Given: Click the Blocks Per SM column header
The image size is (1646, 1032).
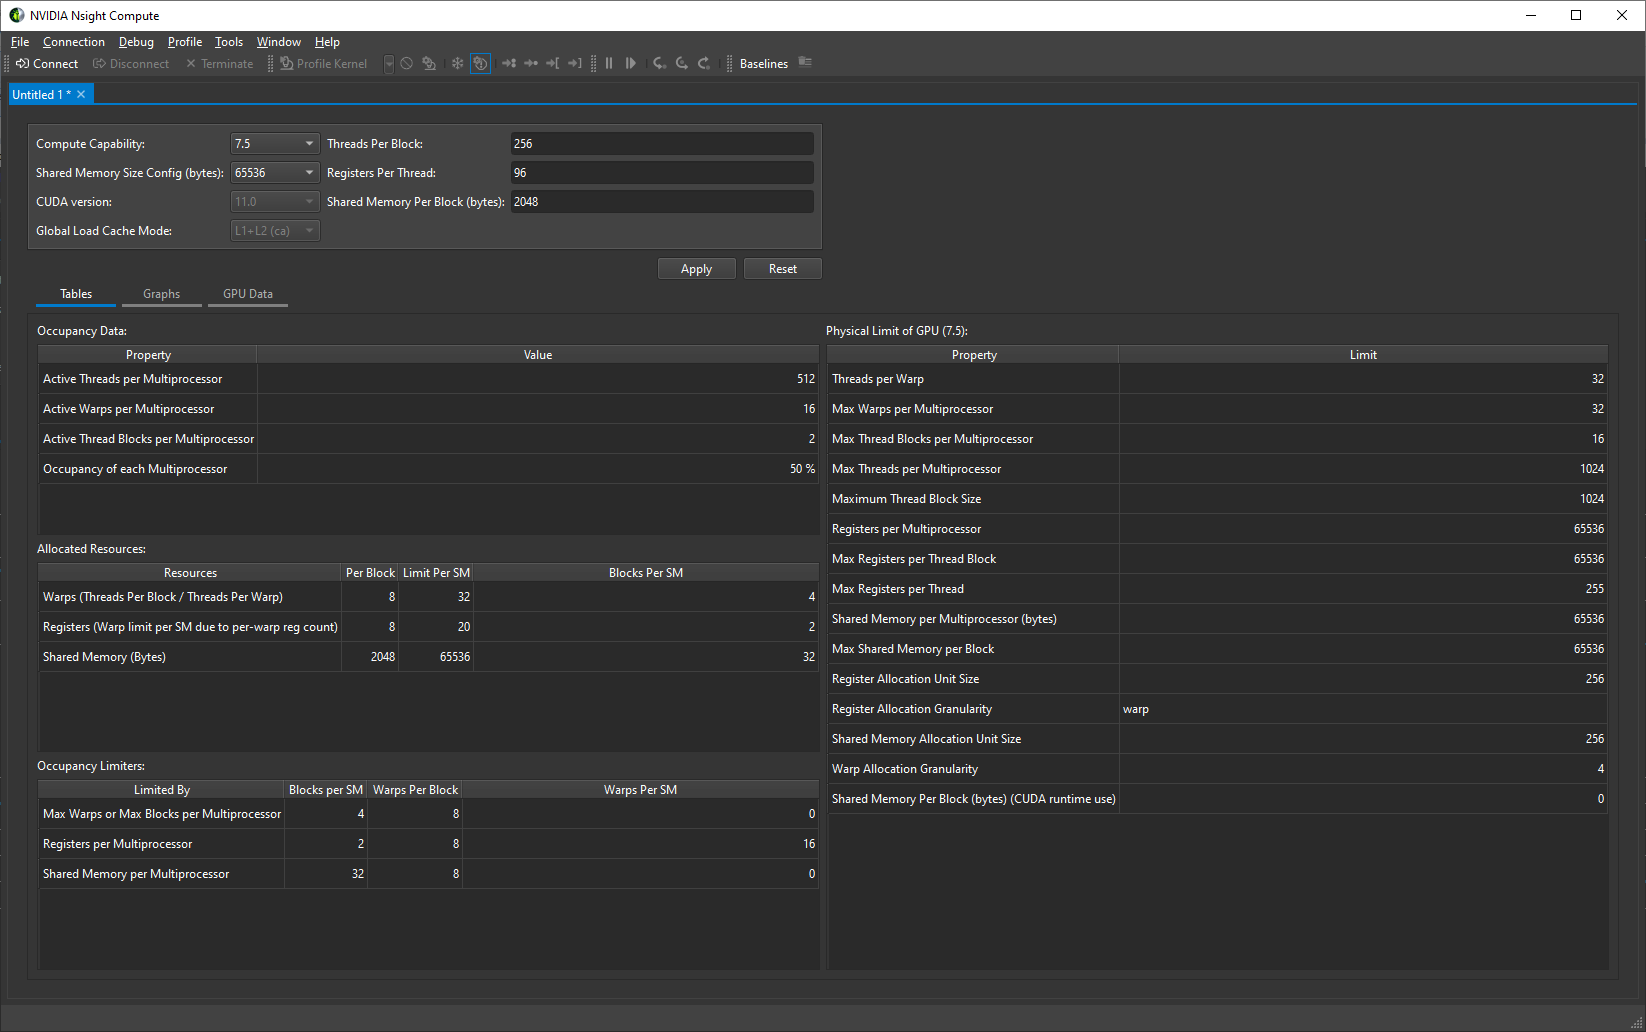Looking at the screenshot, I should pyautogui.click(x=646, y=573).
